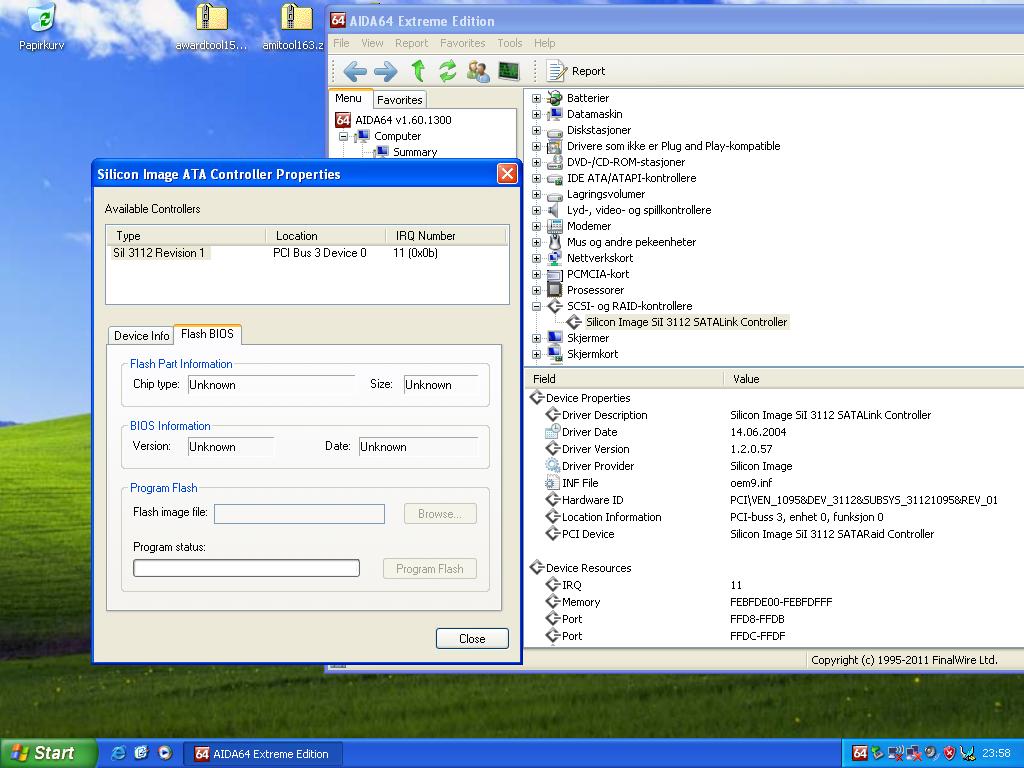Click the Refresh toolbar icon
This screenshot has height=768, width=1024.
[447, 71]
